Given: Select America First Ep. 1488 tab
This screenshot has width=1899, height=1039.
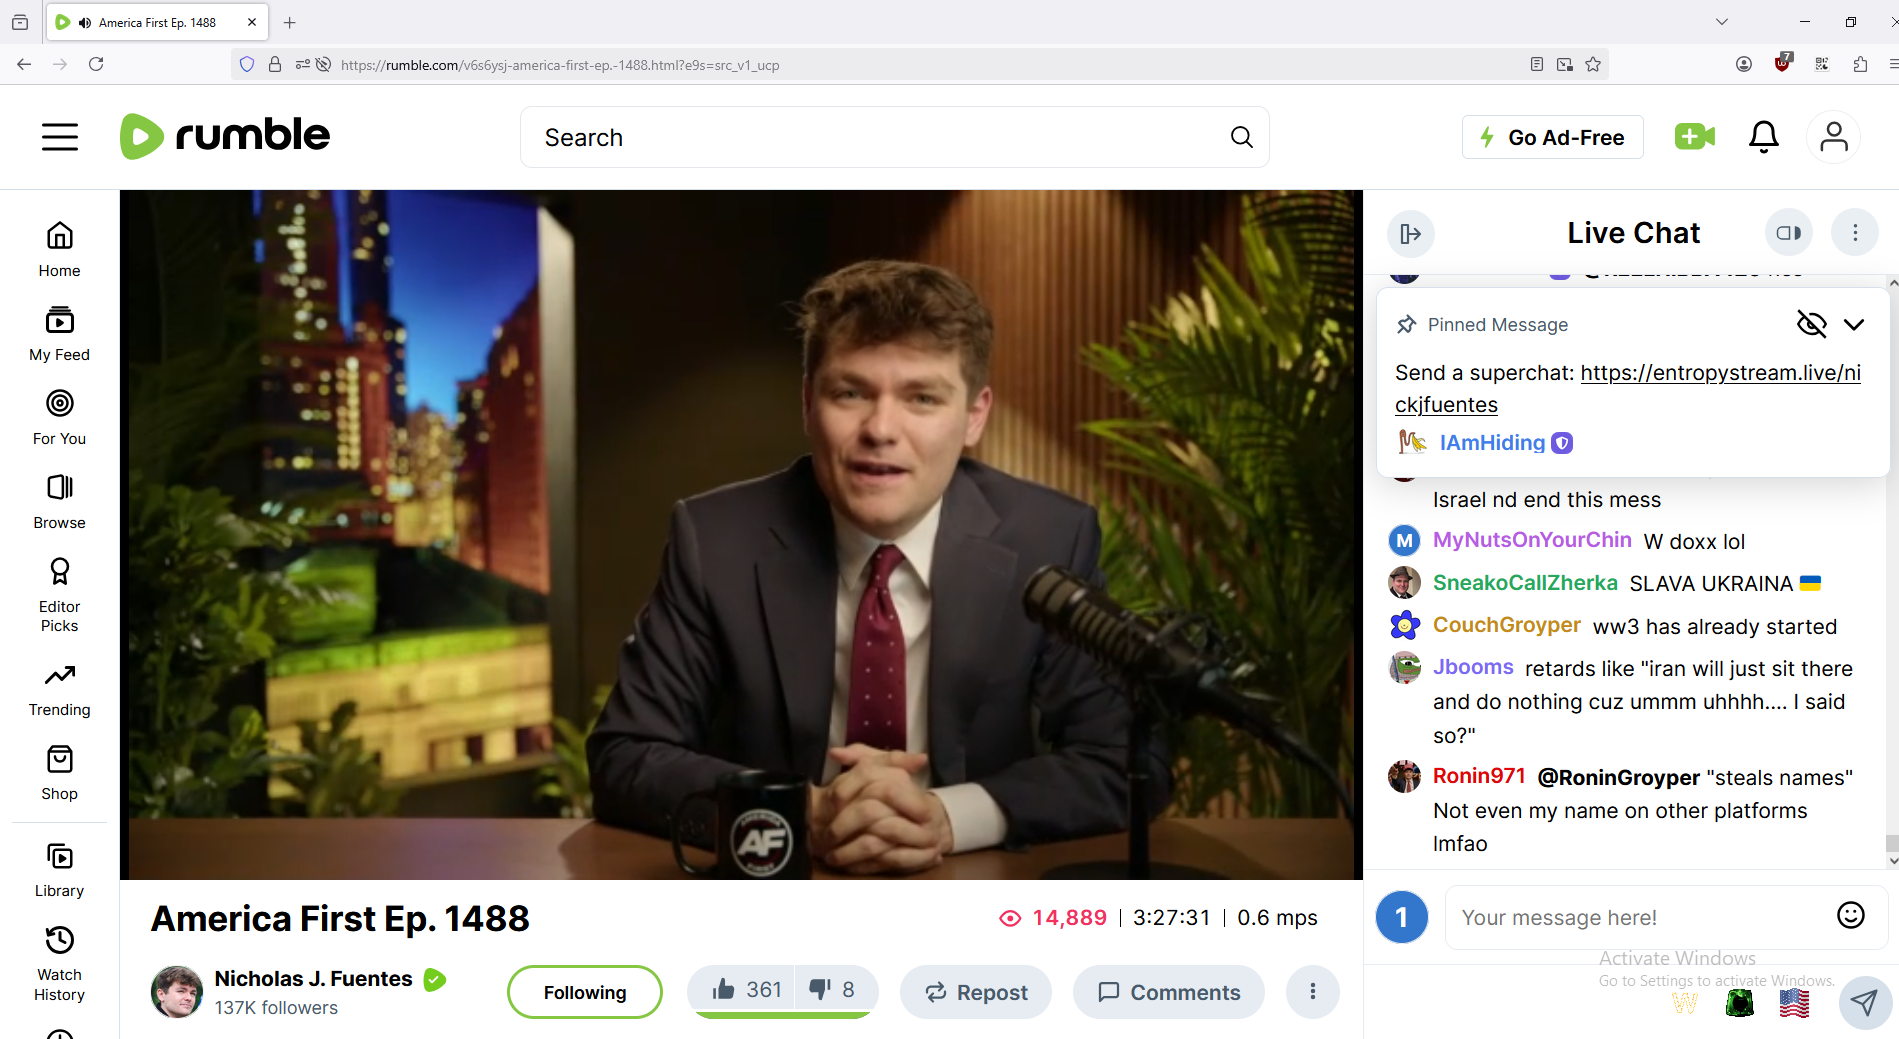Looking at the screenshot, I should pyautogui.click(x=157, y=22).
